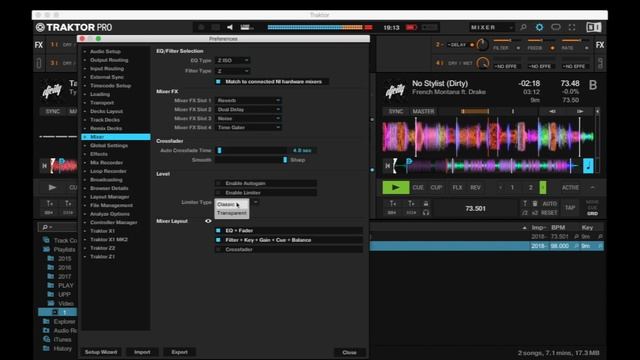Click the left FX panel label

39,45
